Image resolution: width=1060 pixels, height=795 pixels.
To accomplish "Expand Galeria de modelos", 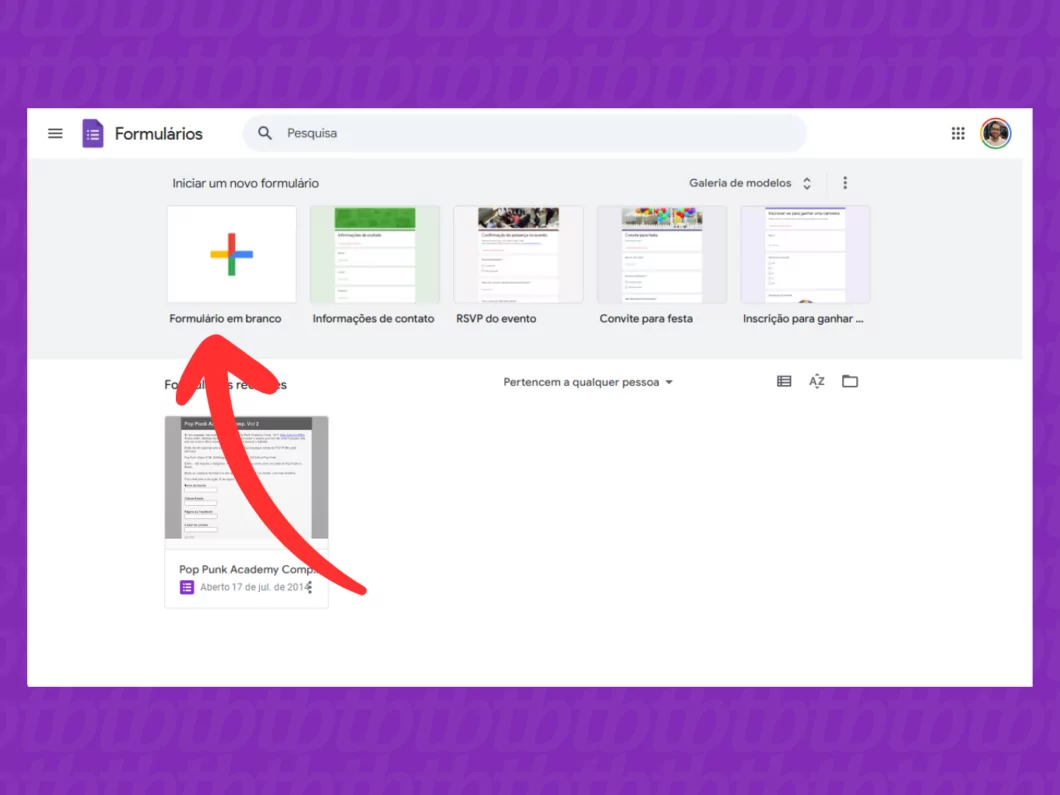I will pyautogui.click(x=750, y=183).
